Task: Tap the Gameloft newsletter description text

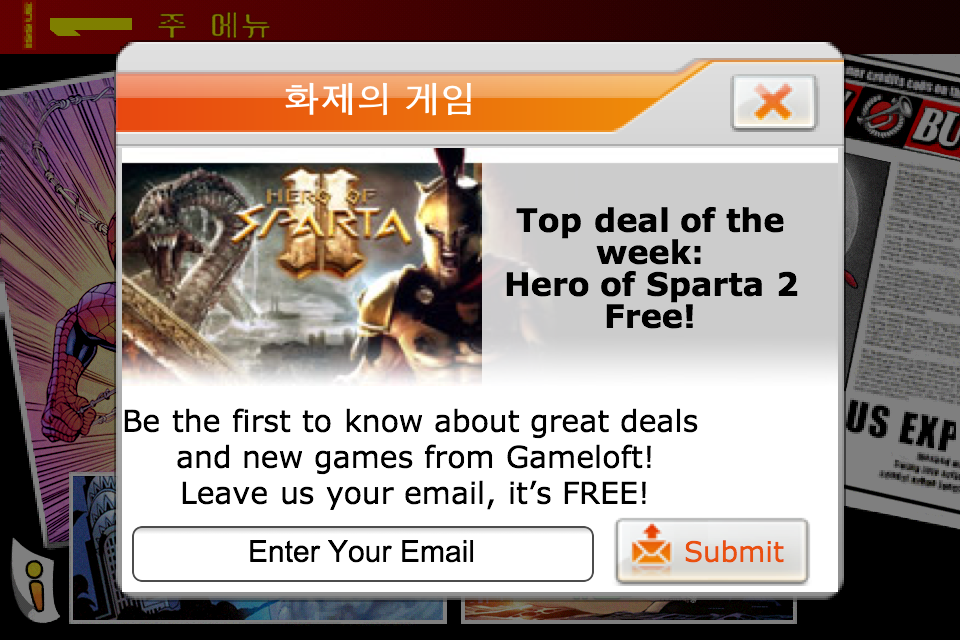Action: pos(411,457)
